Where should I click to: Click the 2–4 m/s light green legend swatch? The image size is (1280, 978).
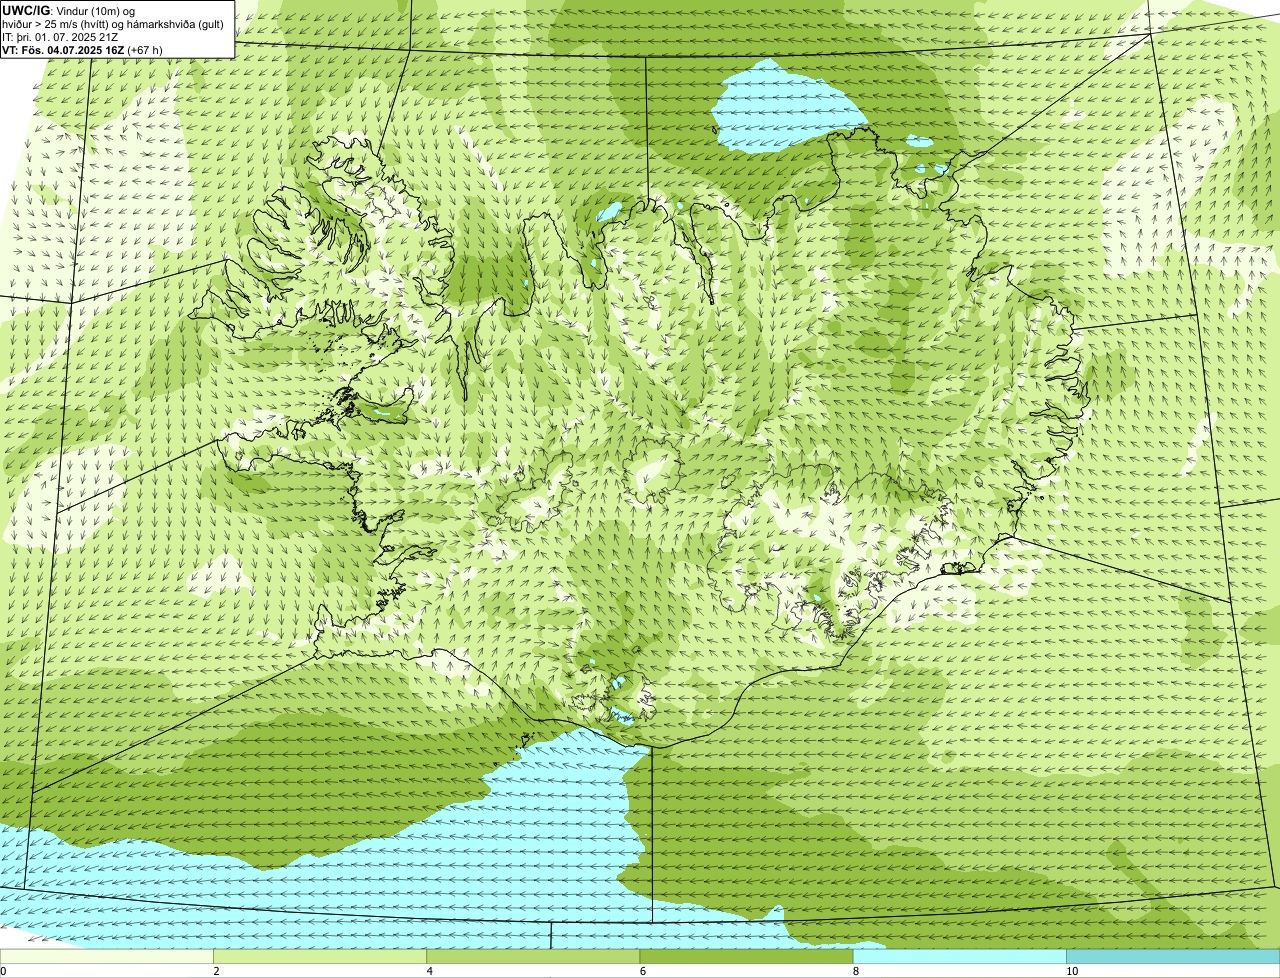319,957
